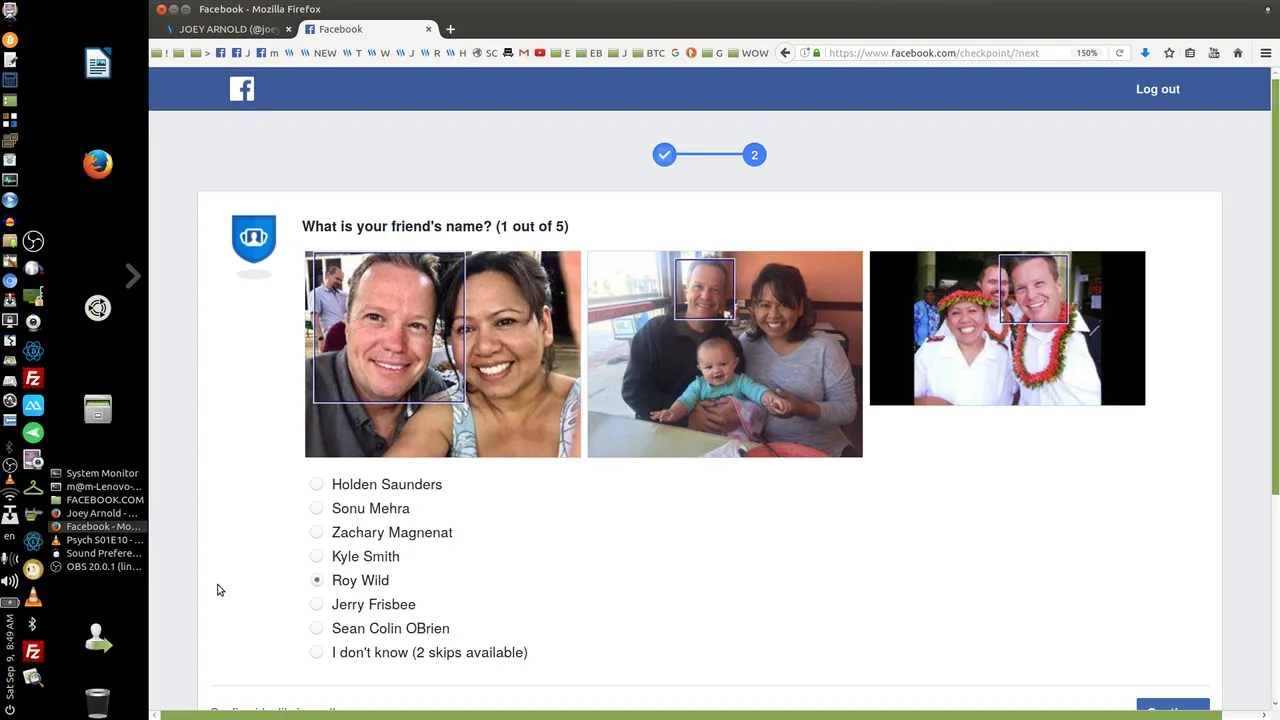The image size is (1280, 720).
Task: Click the Log out link
Action: pos(1157,89)
